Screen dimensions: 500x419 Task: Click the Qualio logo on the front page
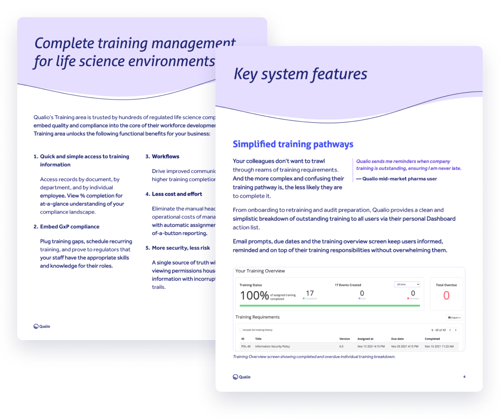click(241, 377)
